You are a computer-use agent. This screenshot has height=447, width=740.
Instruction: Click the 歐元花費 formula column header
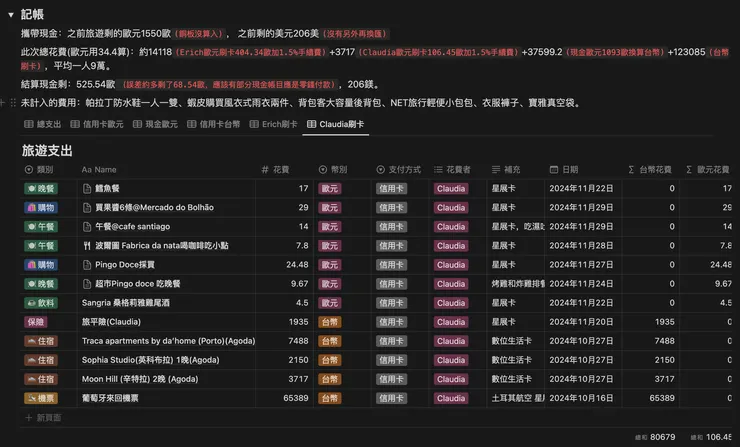(x=707, y=169)
